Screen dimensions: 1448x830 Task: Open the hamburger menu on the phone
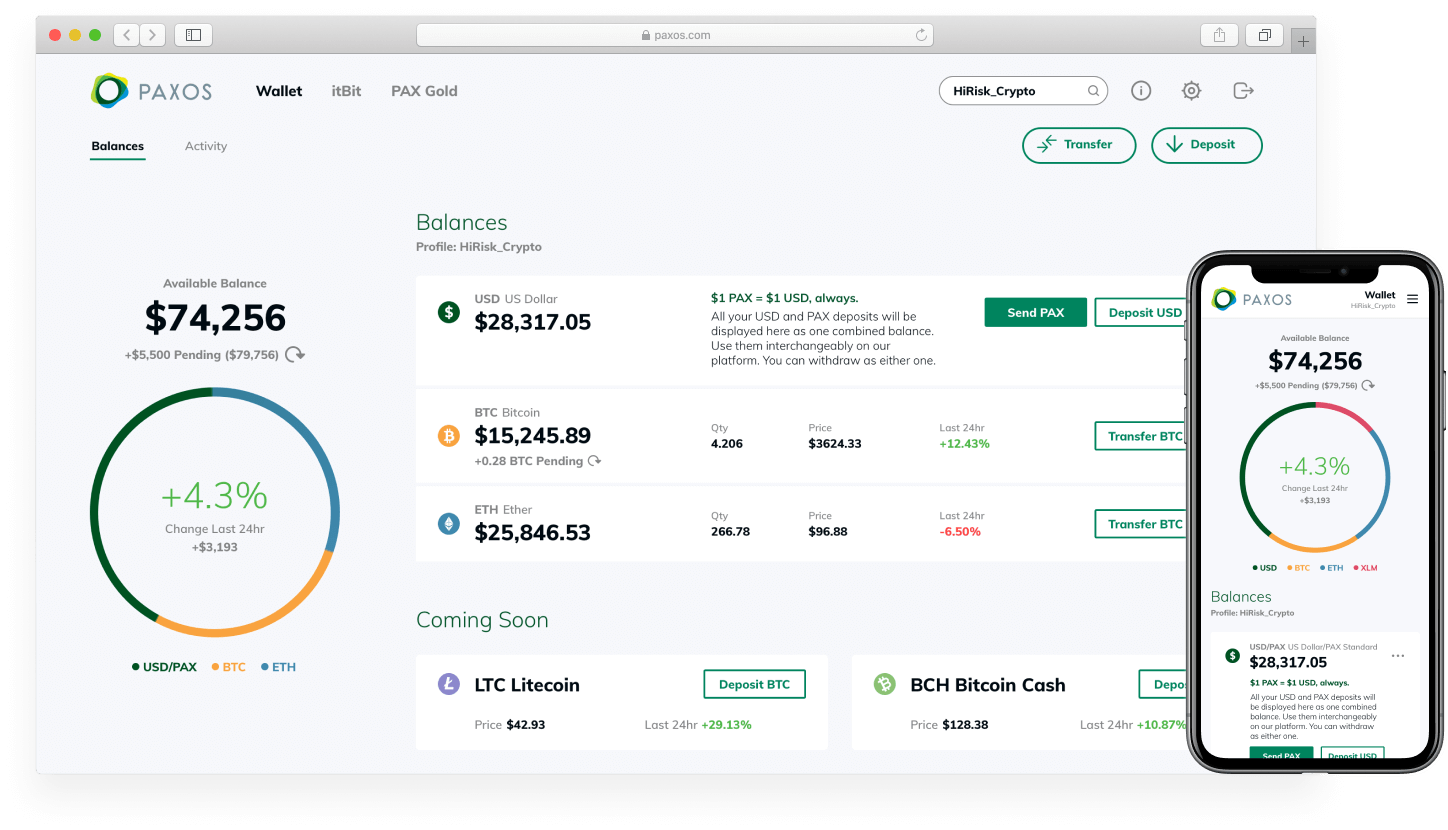click(1412, 299)
